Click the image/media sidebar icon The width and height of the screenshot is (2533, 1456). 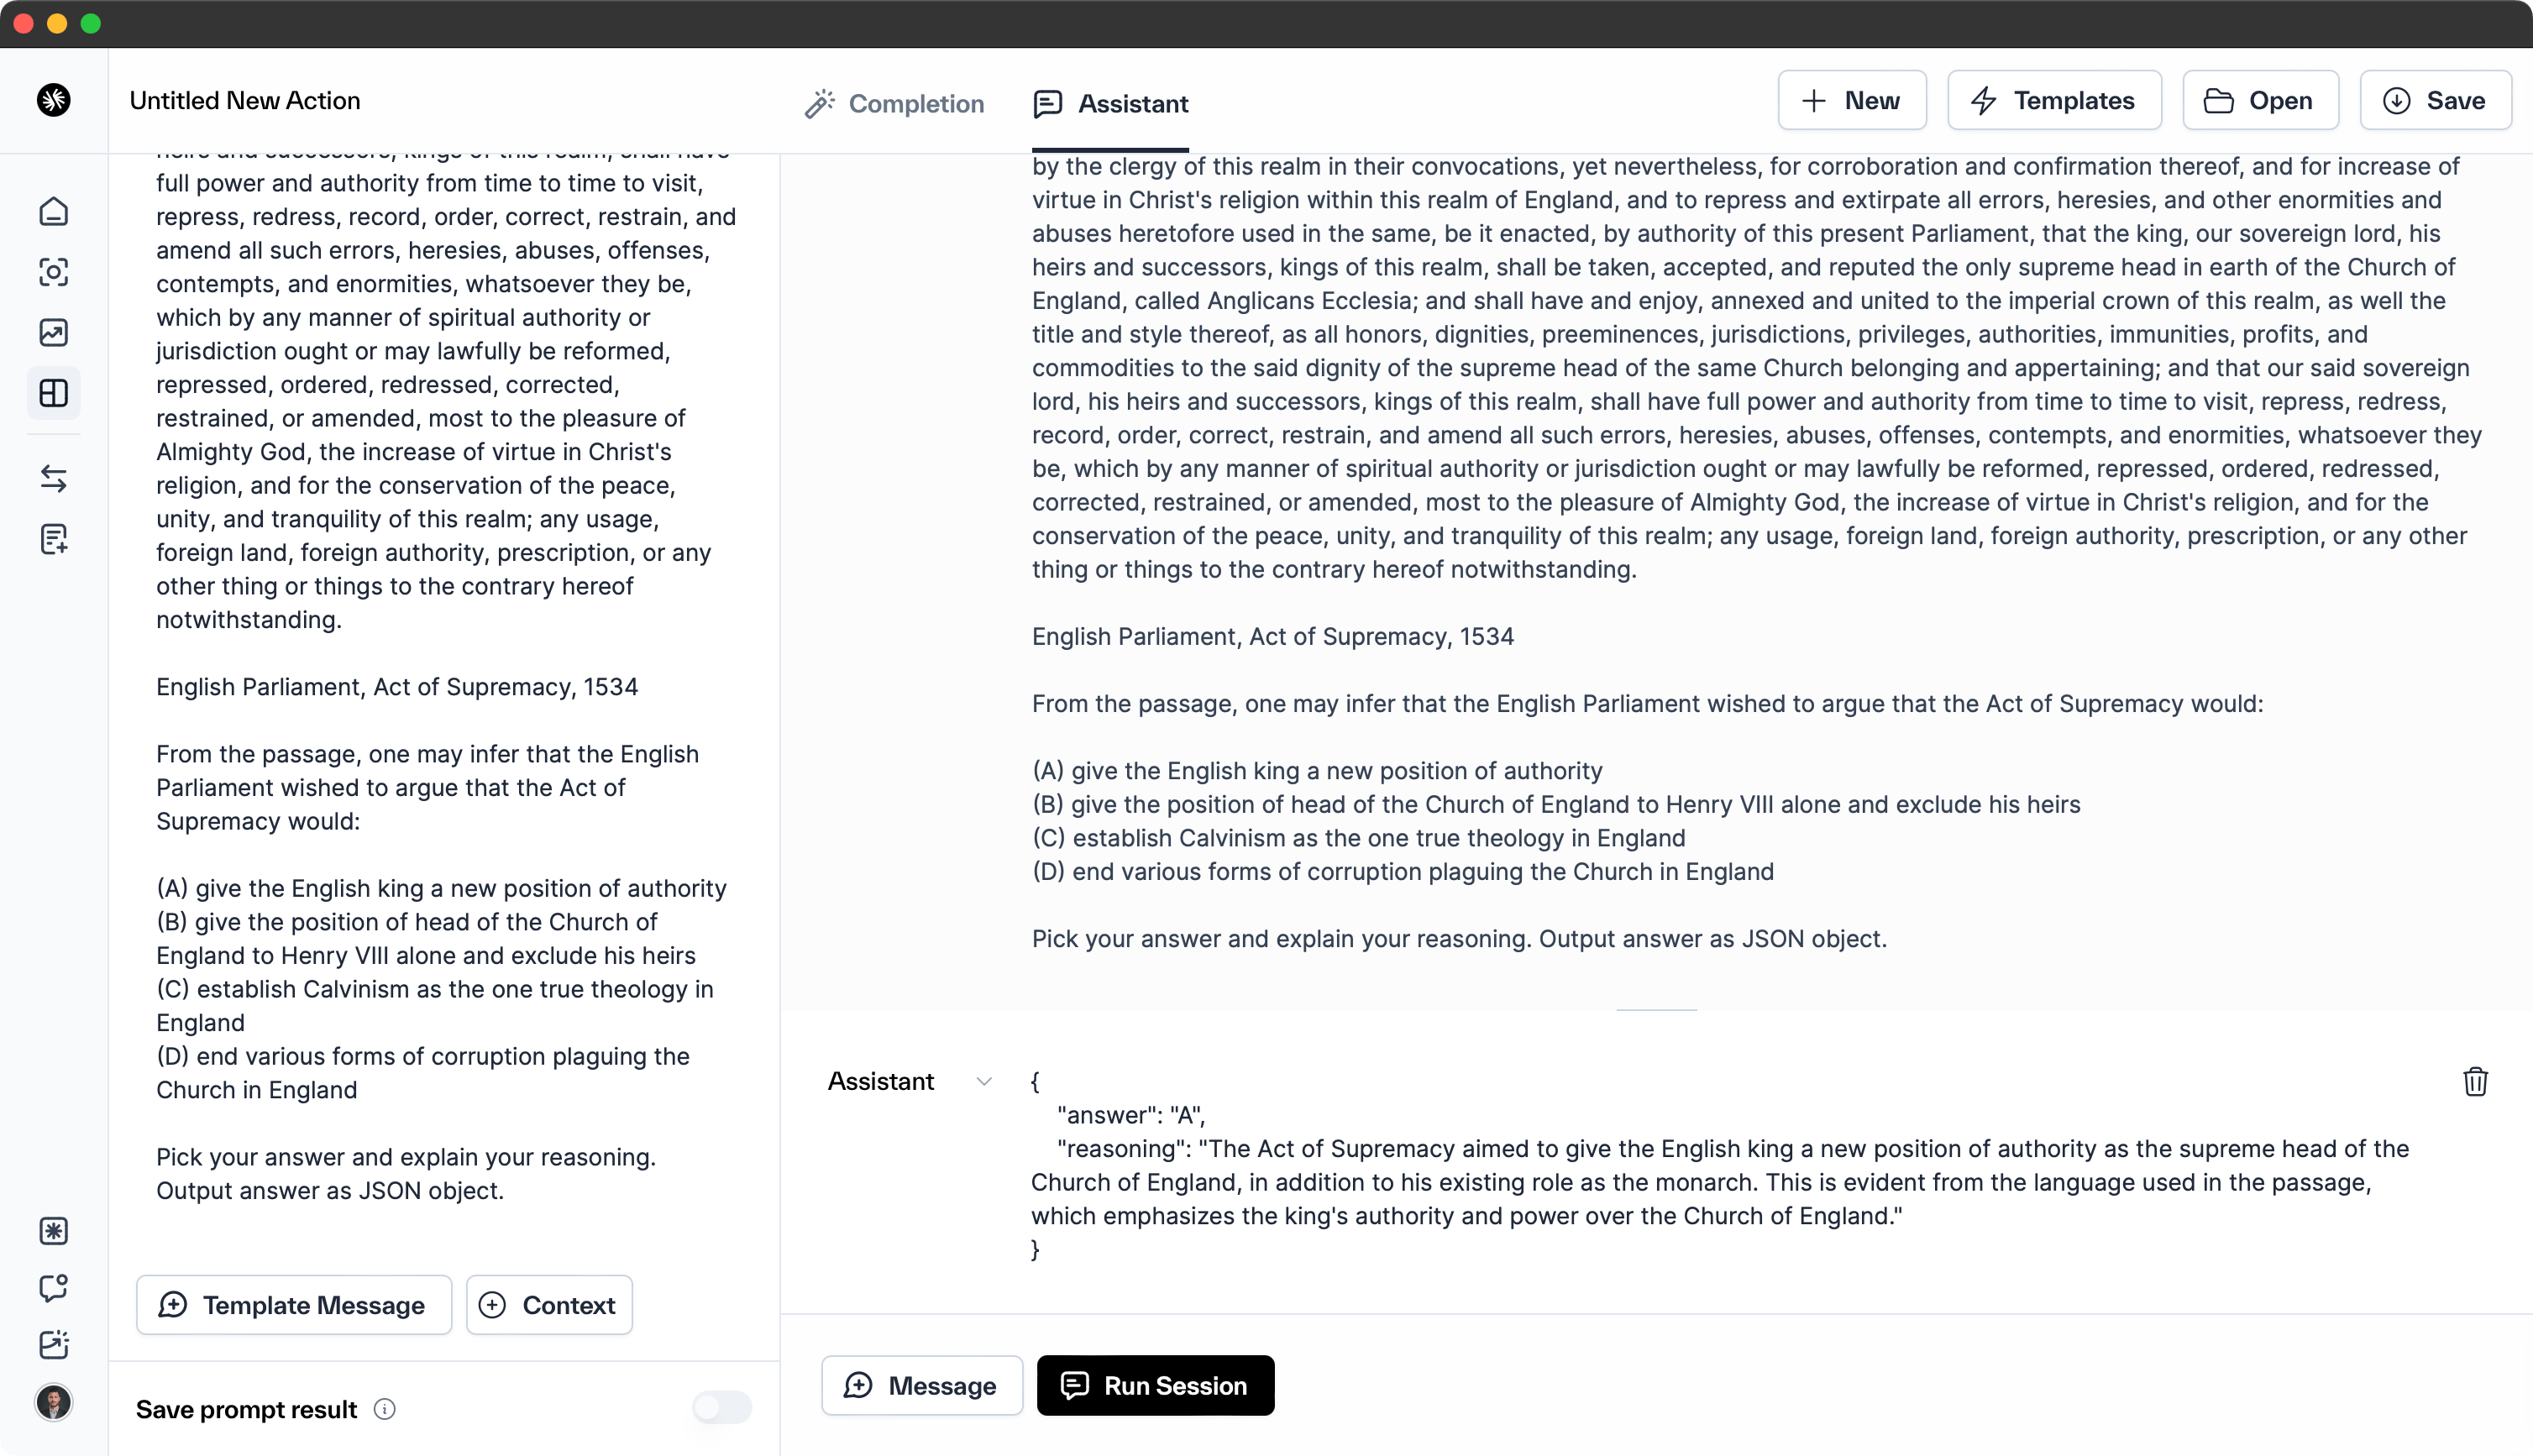tap(54, 333)
